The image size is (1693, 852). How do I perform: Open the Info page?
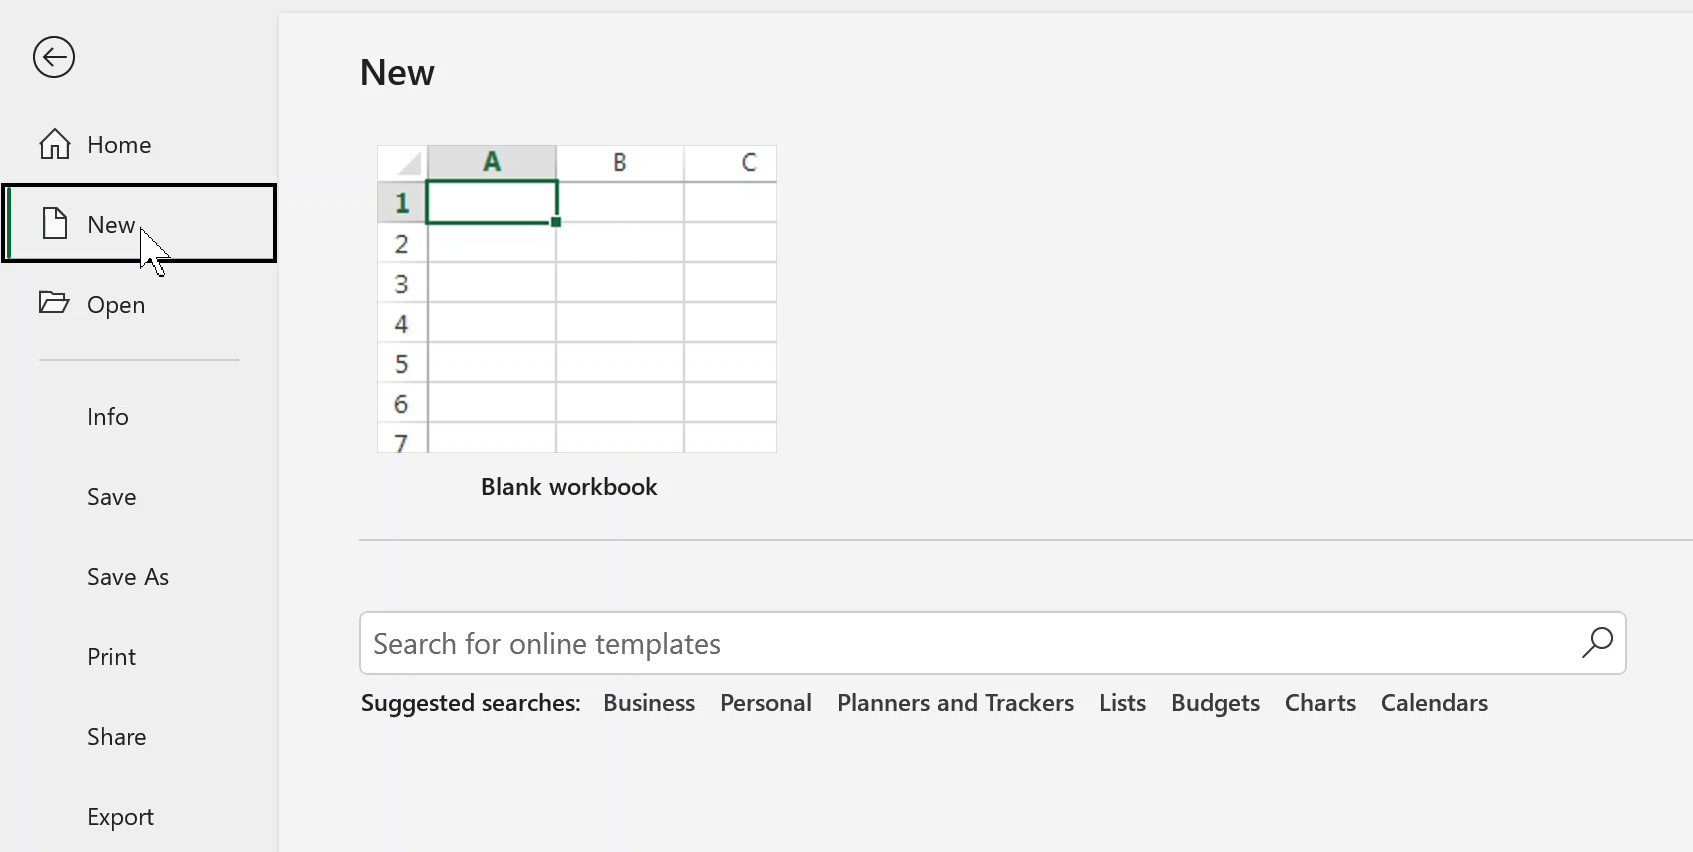pyautogui.click(x=108, y=417)
